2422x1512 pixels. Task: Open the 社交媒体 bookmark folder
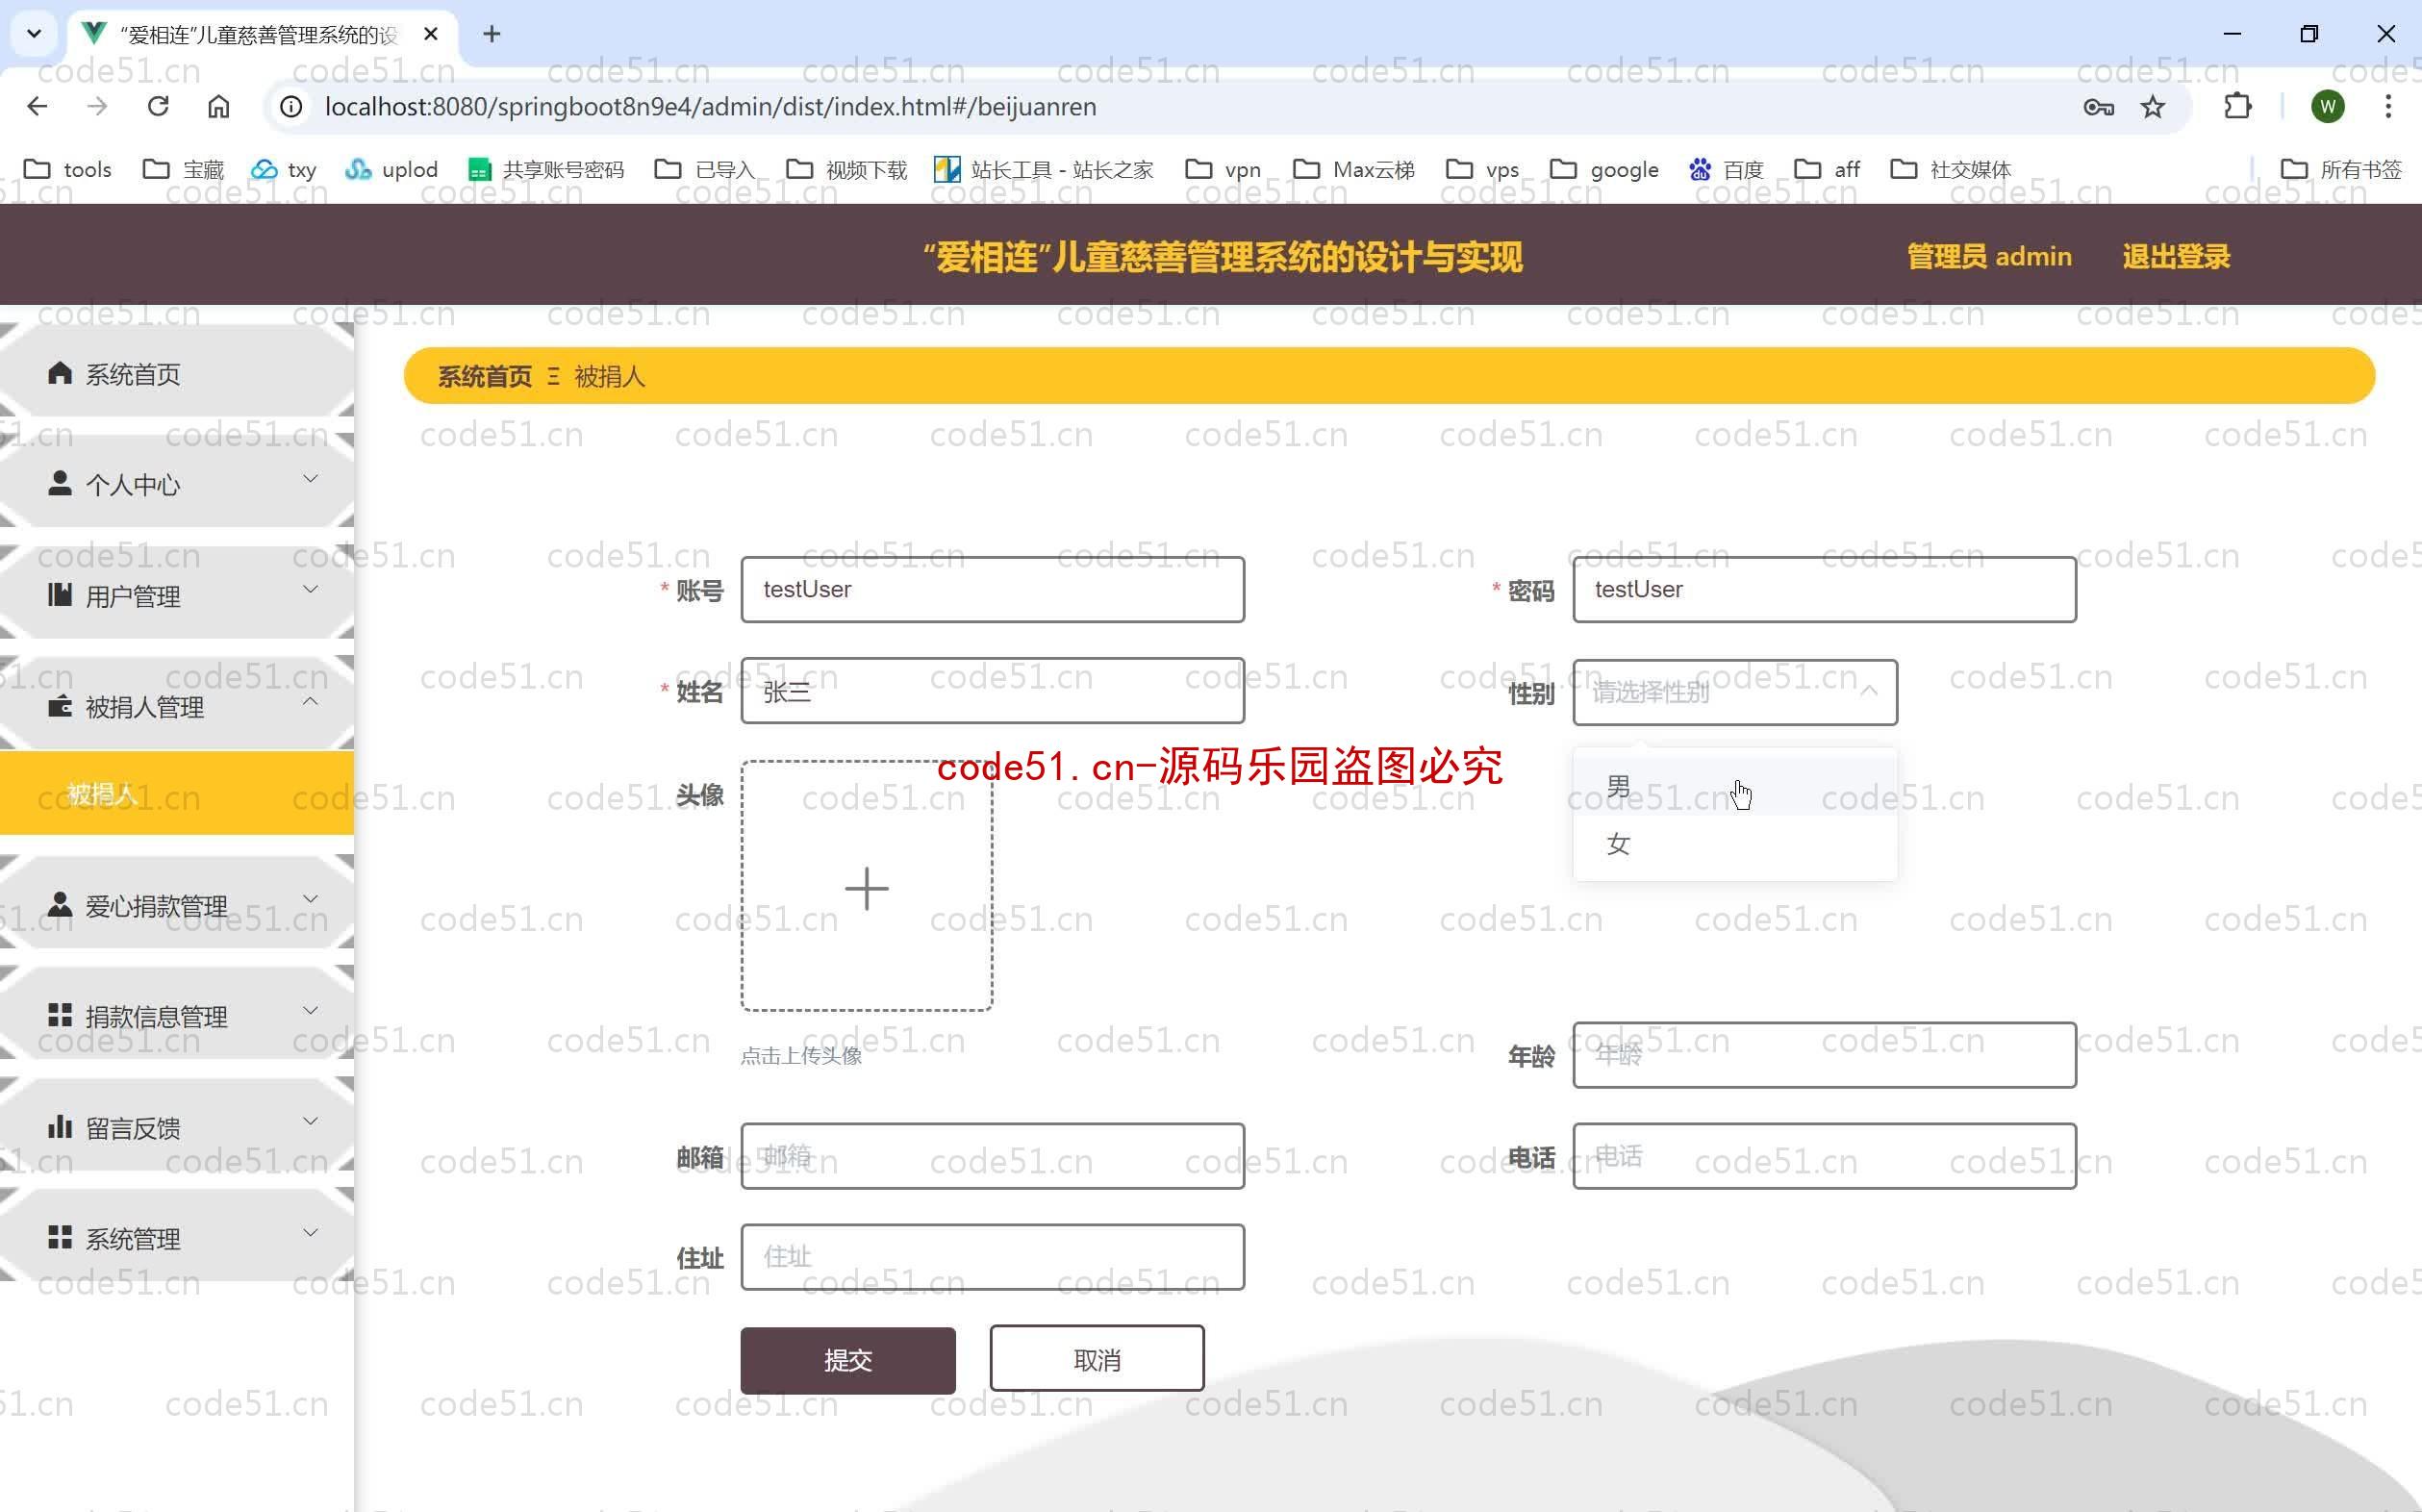coord(1950,169)
